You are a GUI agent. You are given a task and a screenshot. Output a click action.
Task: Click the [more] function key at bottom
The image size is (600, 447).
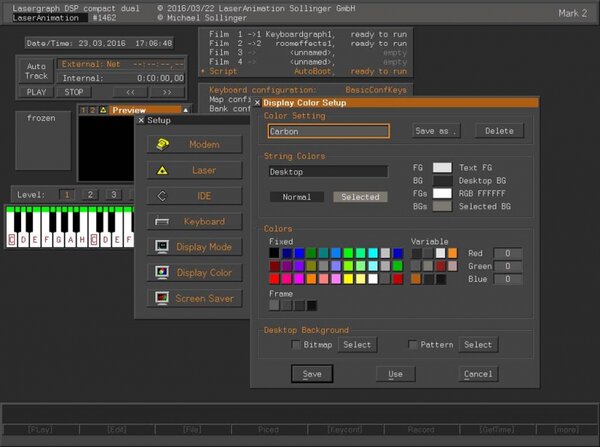[566, 429]
